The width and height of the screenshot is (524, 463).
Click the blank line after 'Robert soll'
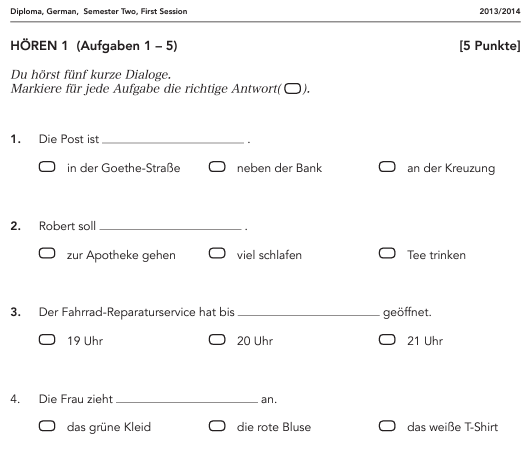click(x=170, y=229)
